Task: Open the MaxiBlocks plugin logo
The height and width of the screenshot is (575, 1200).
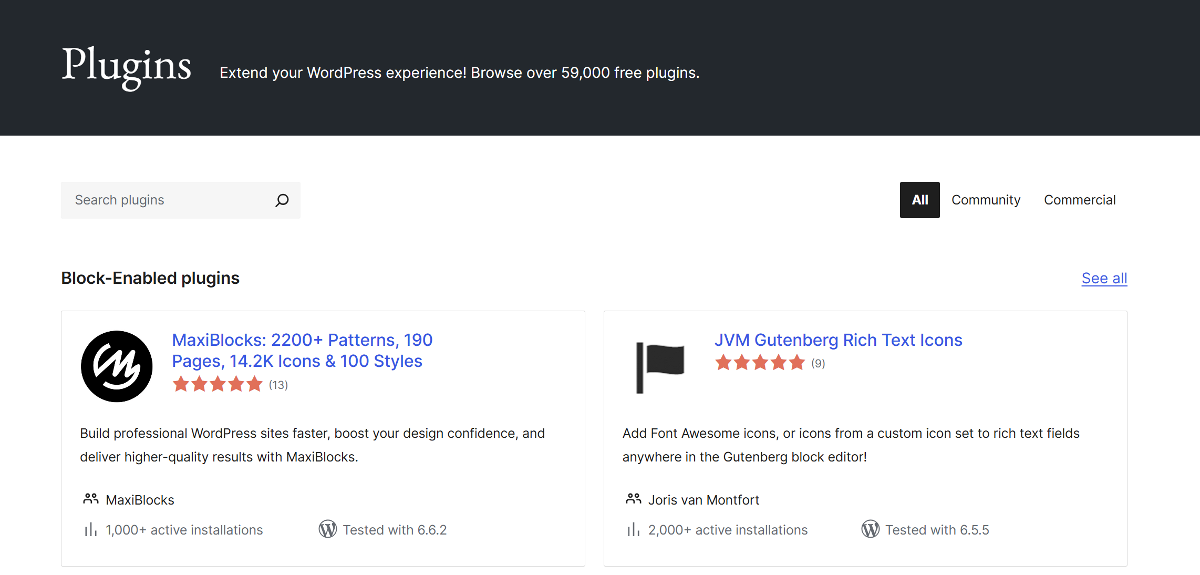Action: (x=117, y=367)
